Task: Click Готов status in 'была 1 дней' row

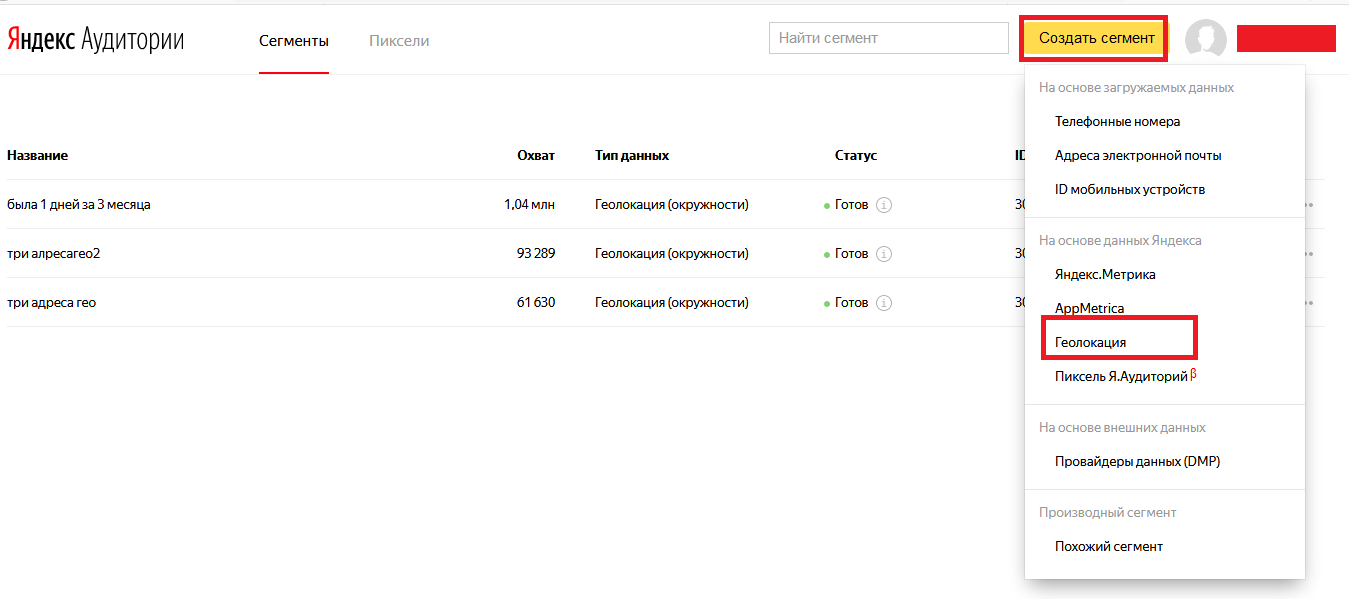Action: [851, 205]
